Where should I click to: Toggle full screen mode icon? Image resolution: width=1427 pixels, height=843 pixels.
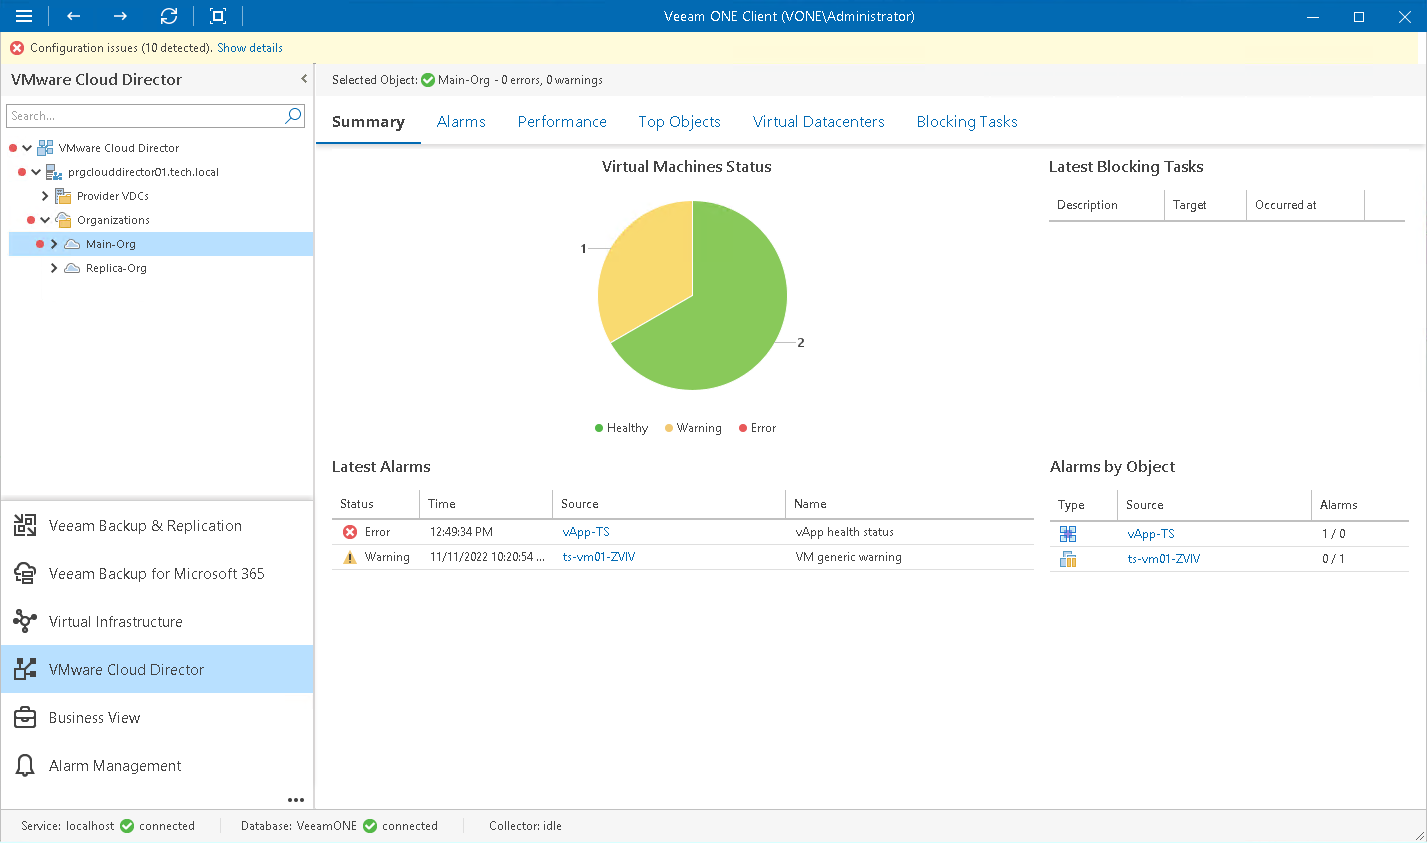click(218, 16)
